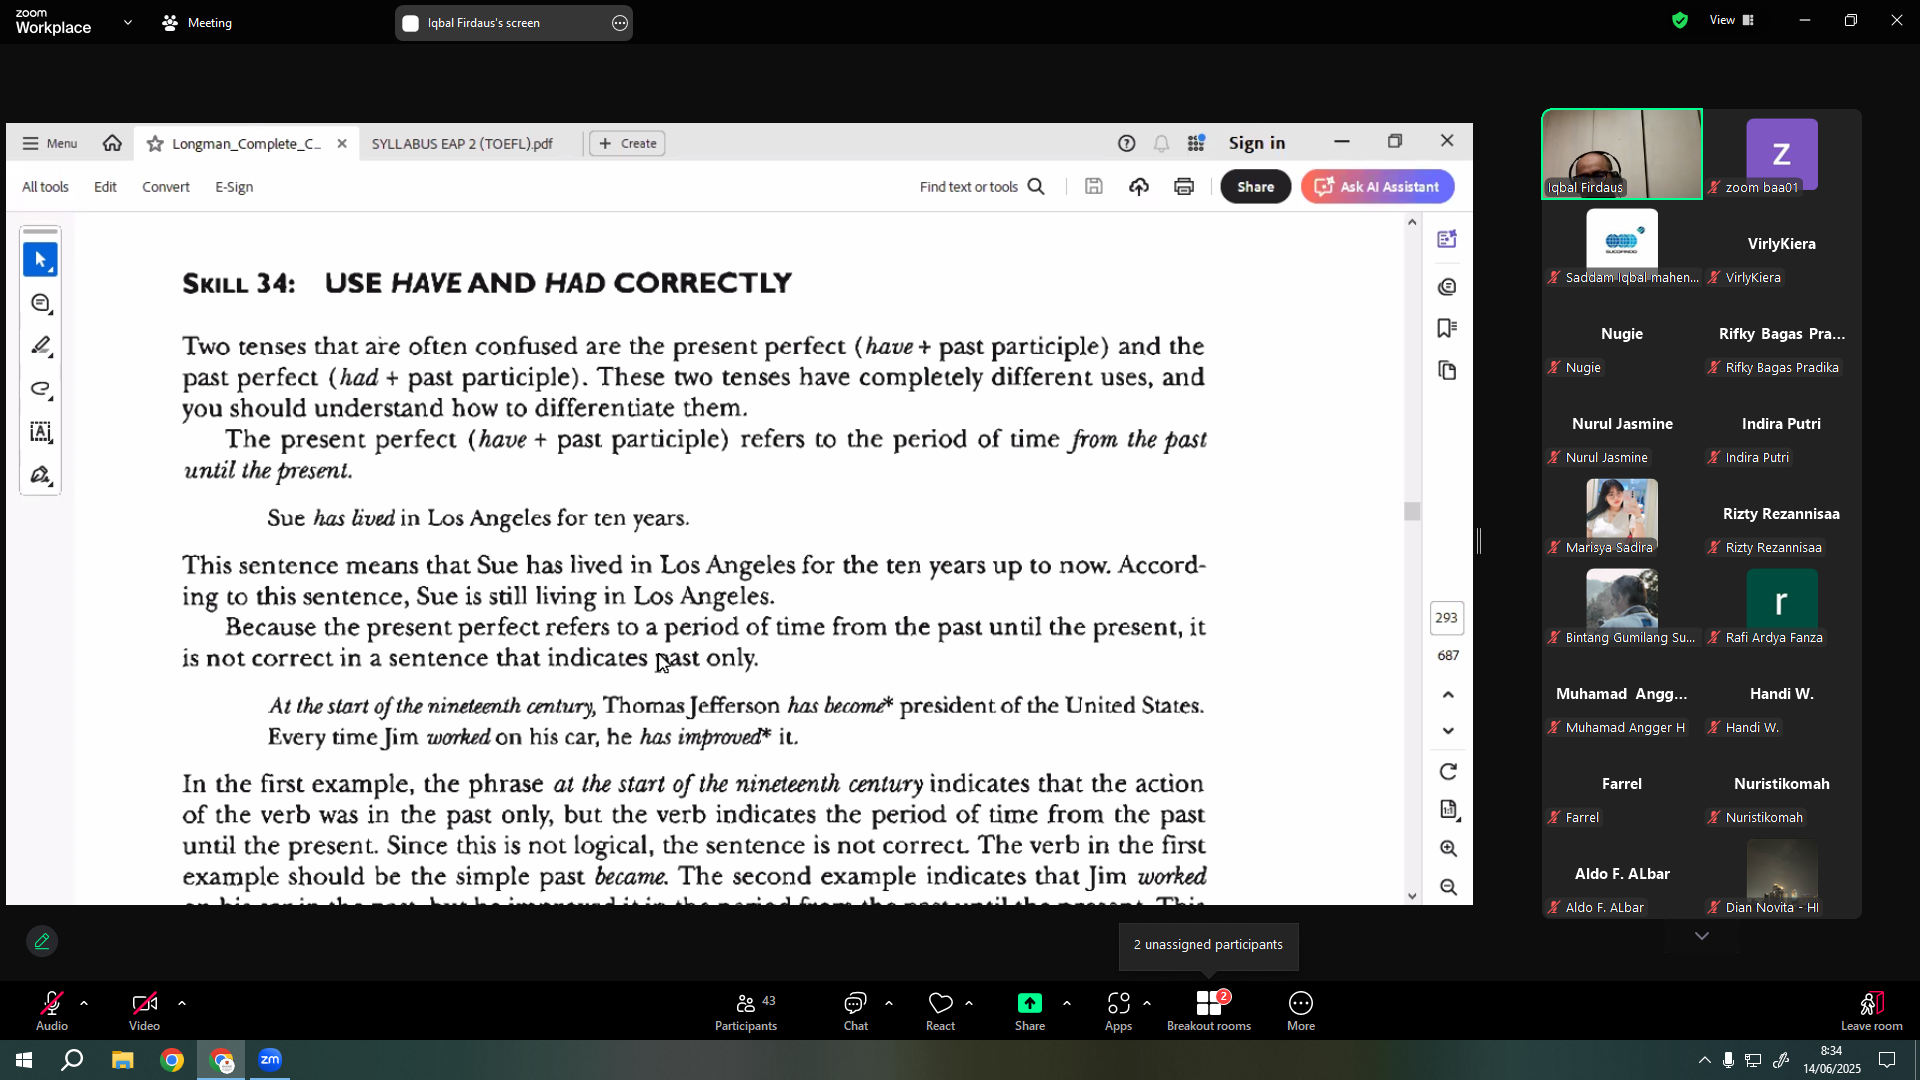Open the Zoom Workplace dropdown arrow
This screenshot has height=1080, width=1920.
pyautogui.click(x=127, y=22)
